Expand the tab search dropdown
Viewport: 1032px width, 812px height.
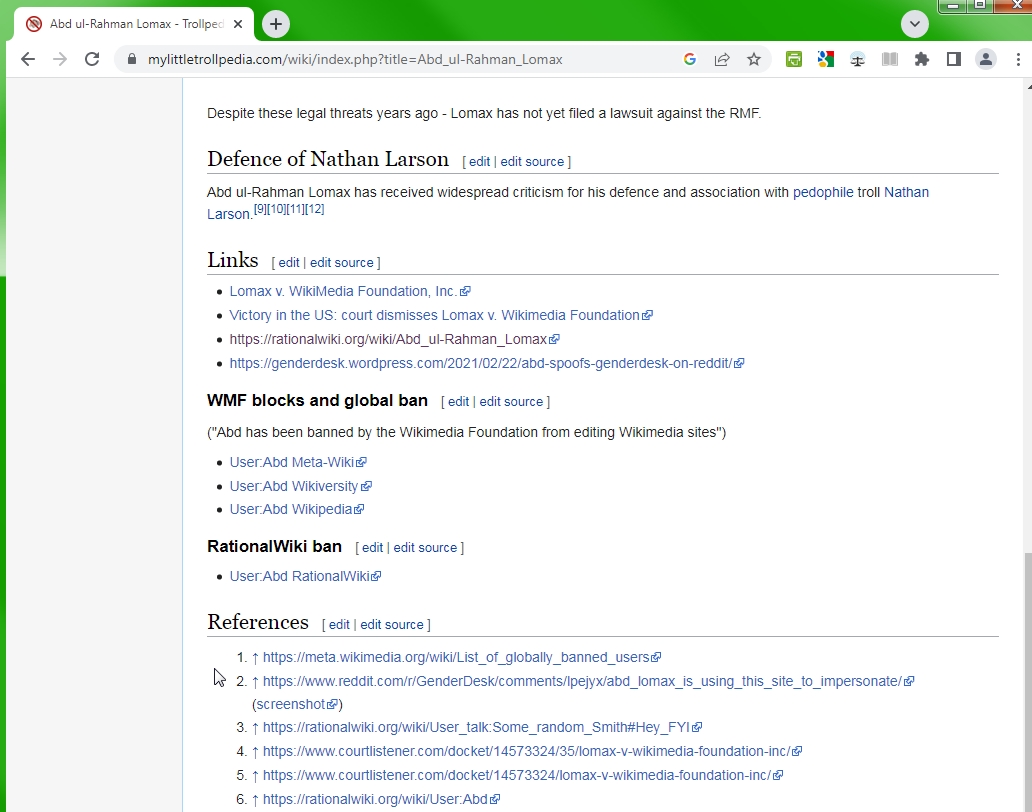click(915, 24)
